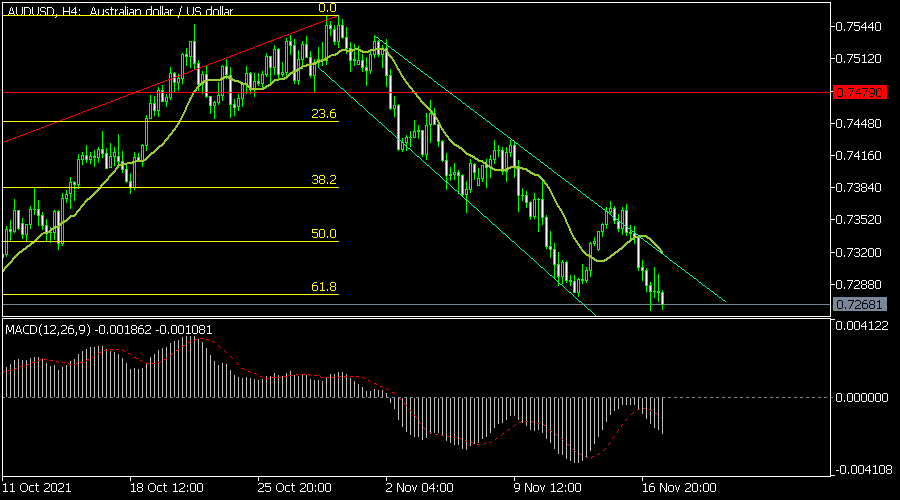Click the Fibonacci 50.0 level label
This screenshot has height=500, width=900.
tap(324, 234)
